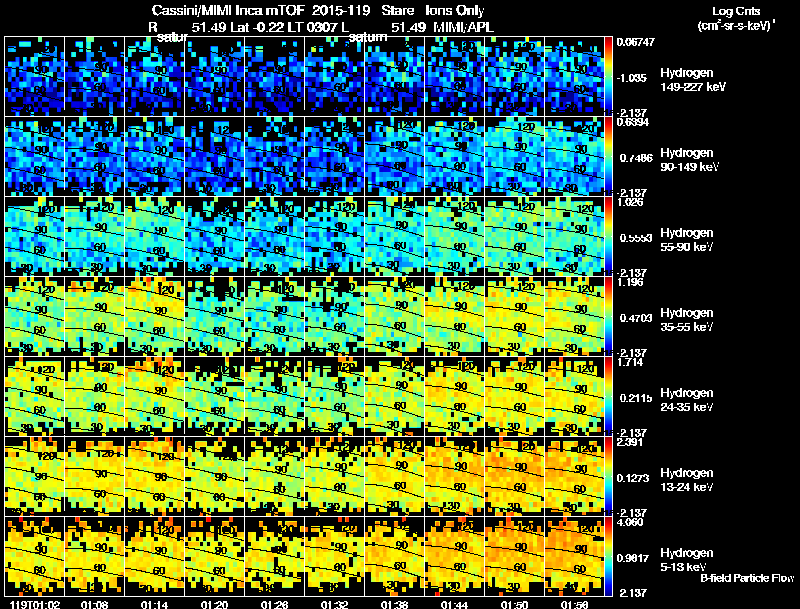Screen dimensions: 800x609
Task: Click the 01:38 time axis label
Action: tap(394, 604)
